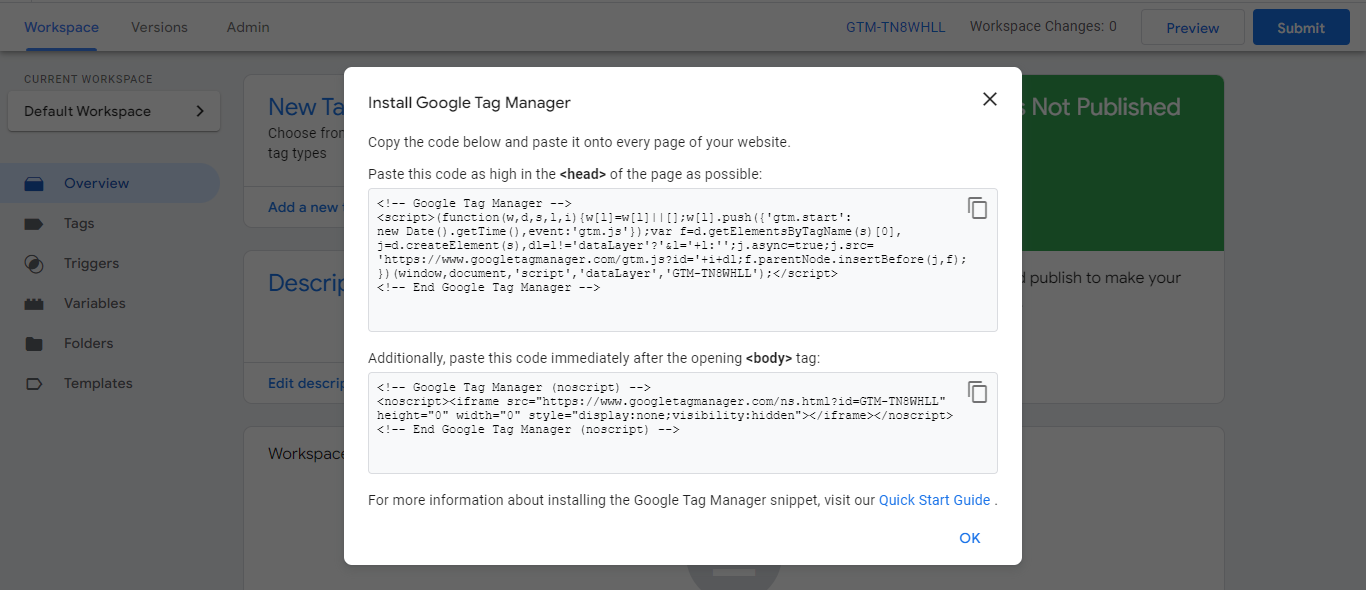Click the Overview sidebar icon

pos(35,183)
